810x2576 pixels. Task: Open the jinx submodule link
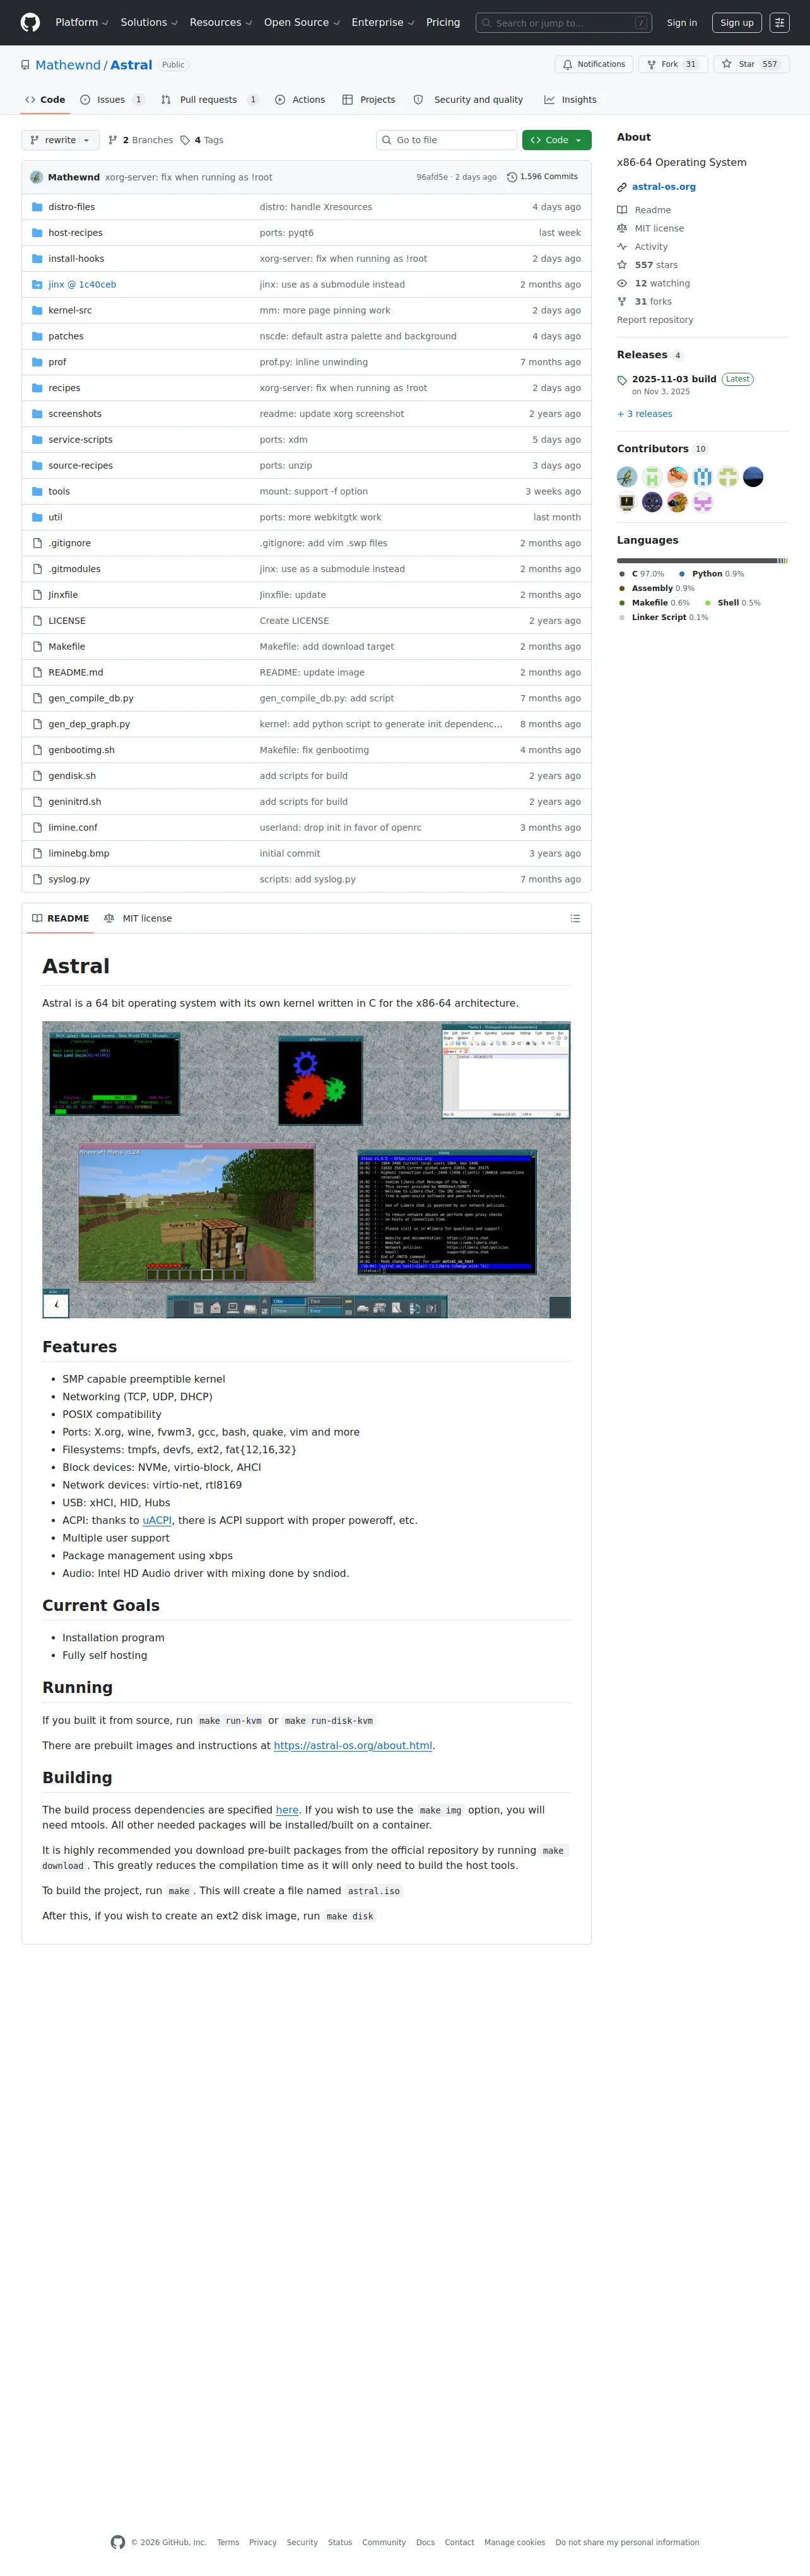pyautogui.click(x=82, y=285)
